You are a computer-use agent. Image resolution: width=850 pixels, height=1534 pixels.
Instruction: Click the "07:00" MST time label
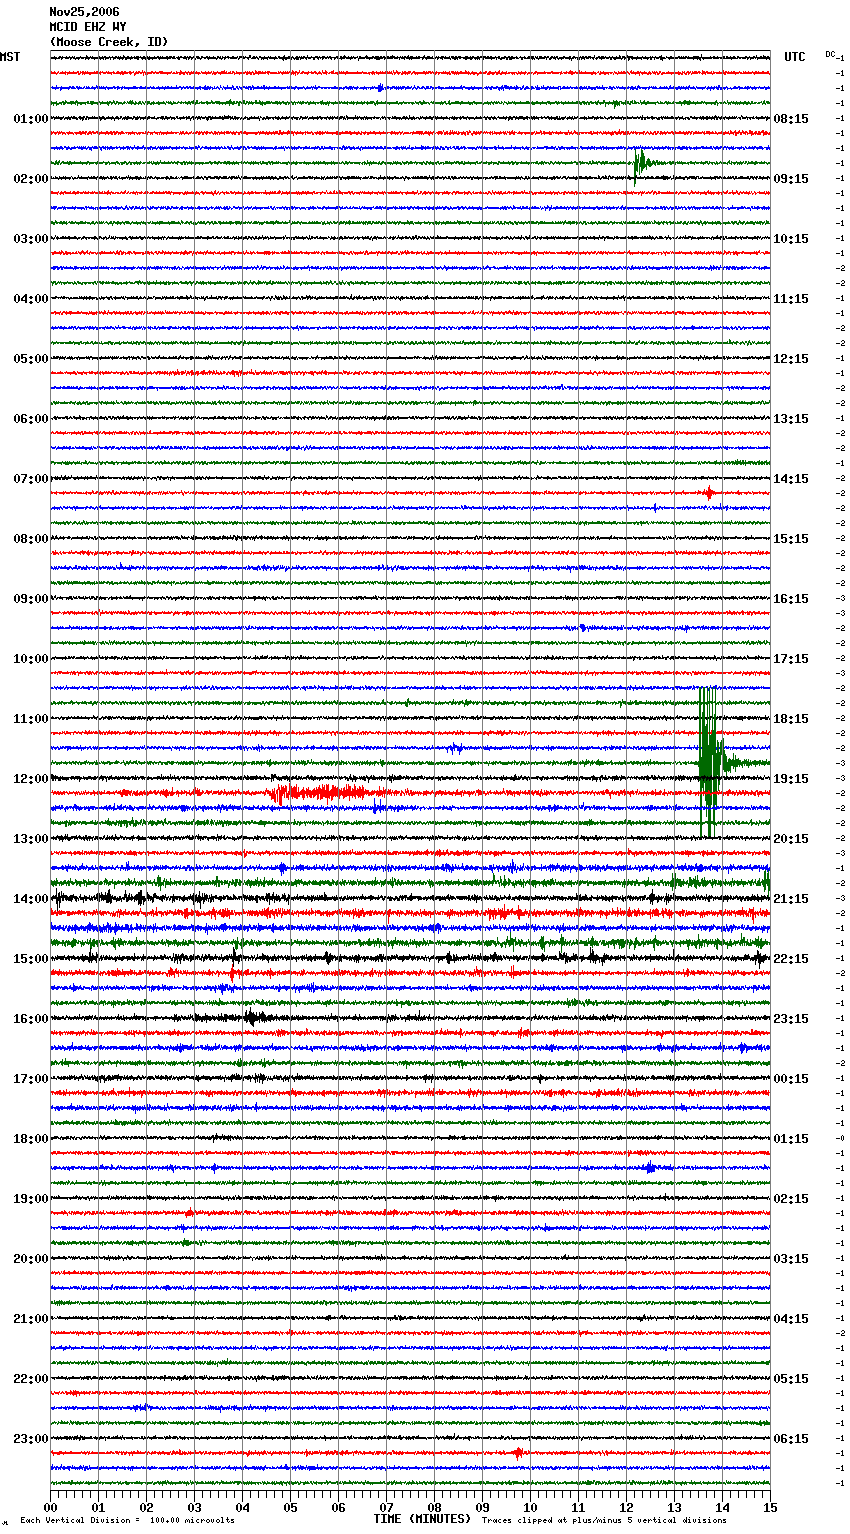(x=30, y=479)
